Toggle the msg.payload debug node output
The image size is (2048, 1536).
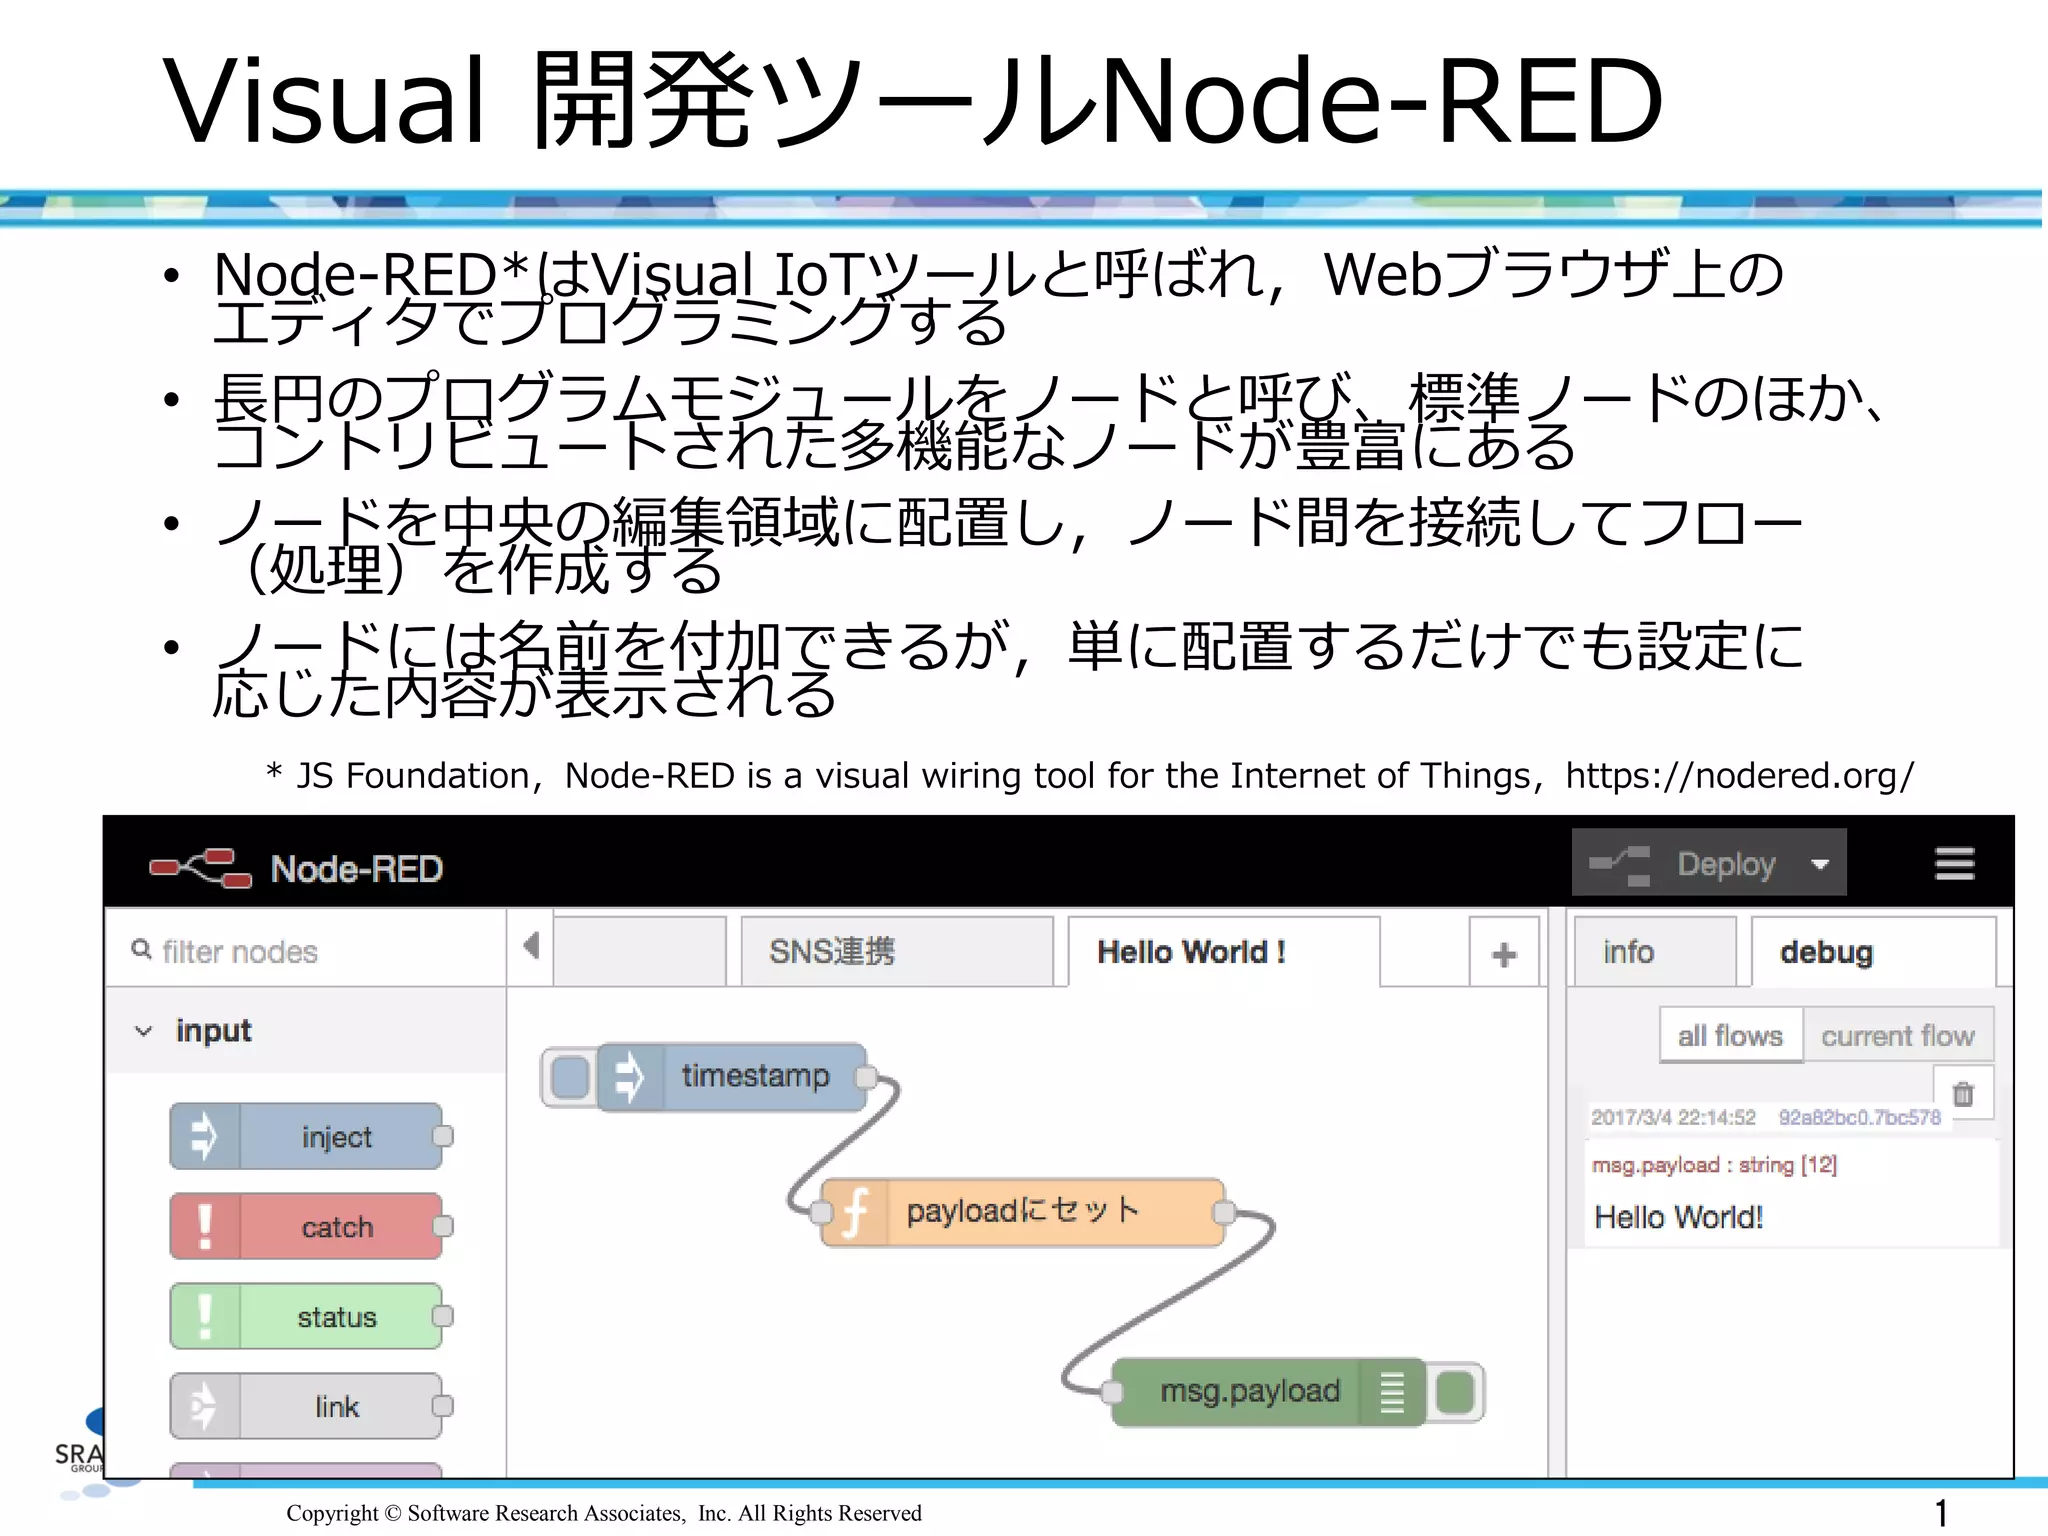1456,1392
